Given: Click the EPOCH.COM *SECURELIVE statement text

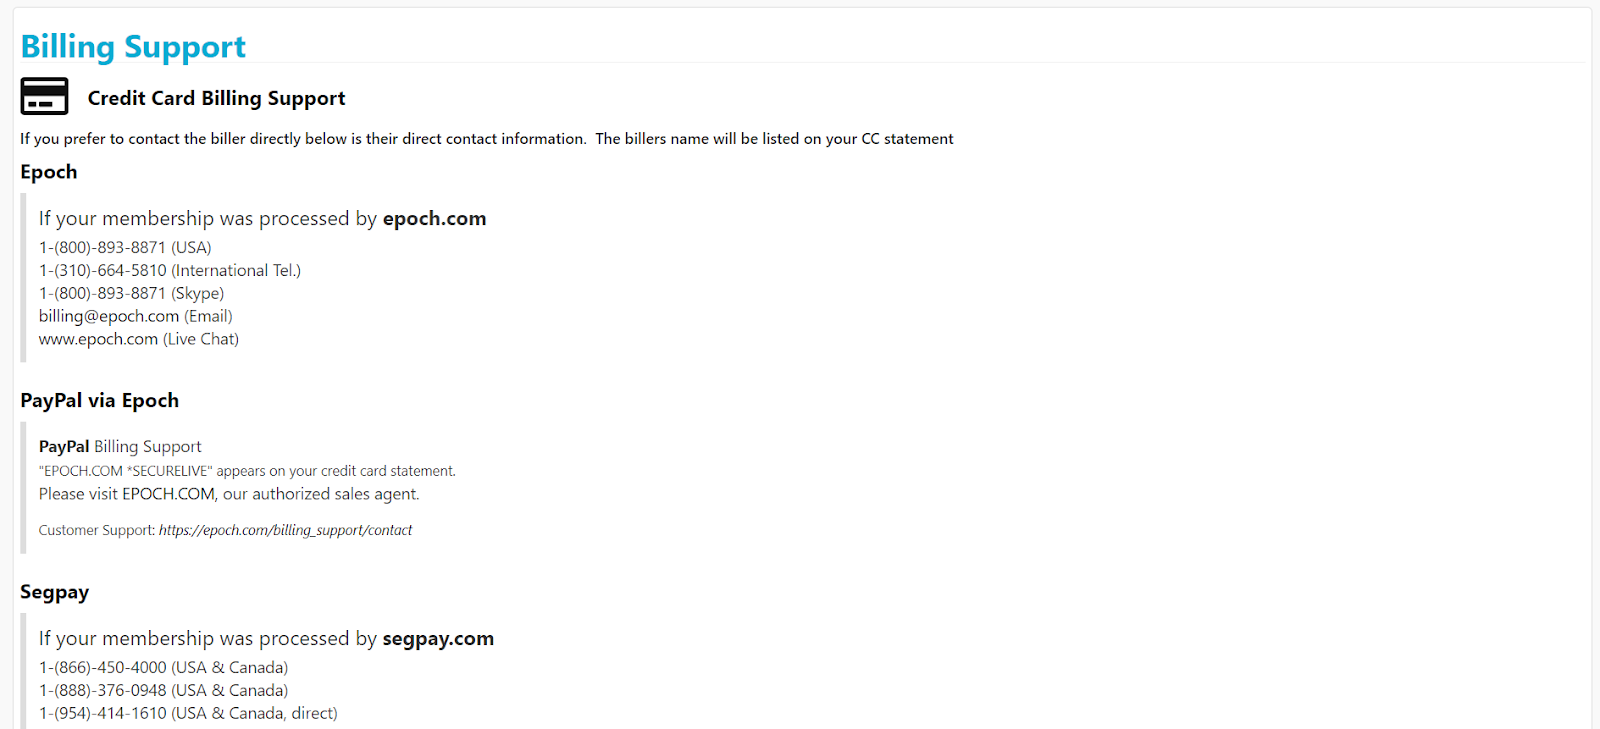Looking at the screenshot, I should click(x=247, y=471).
